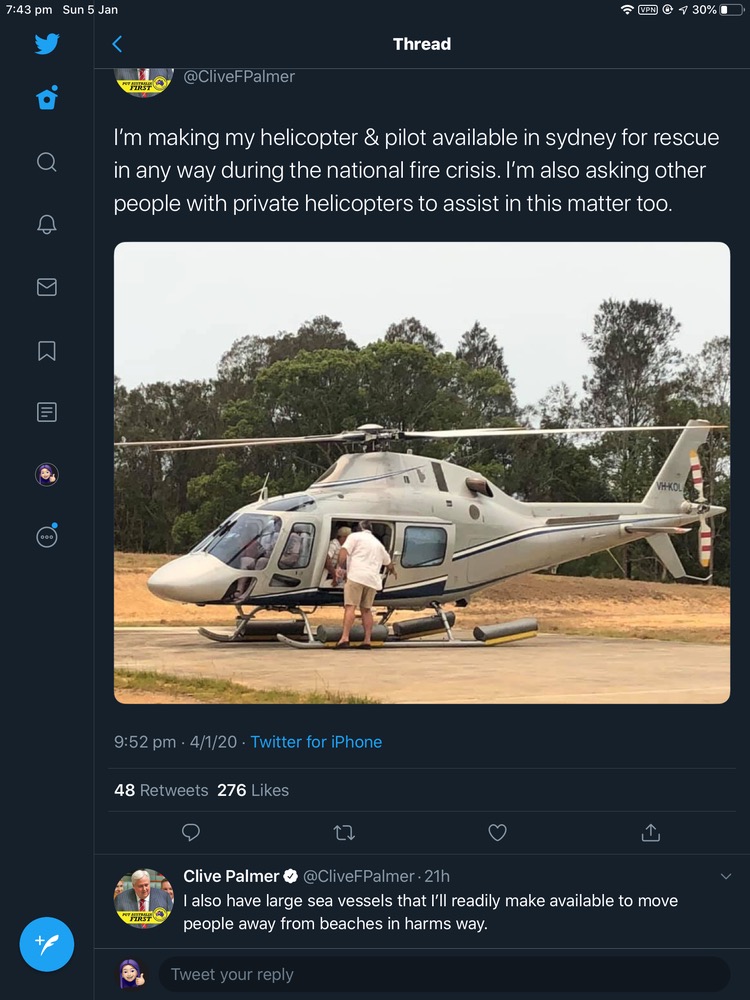Expand options chevron on reply tweet
Viewport: 750px width, 1000px height.
726,877
